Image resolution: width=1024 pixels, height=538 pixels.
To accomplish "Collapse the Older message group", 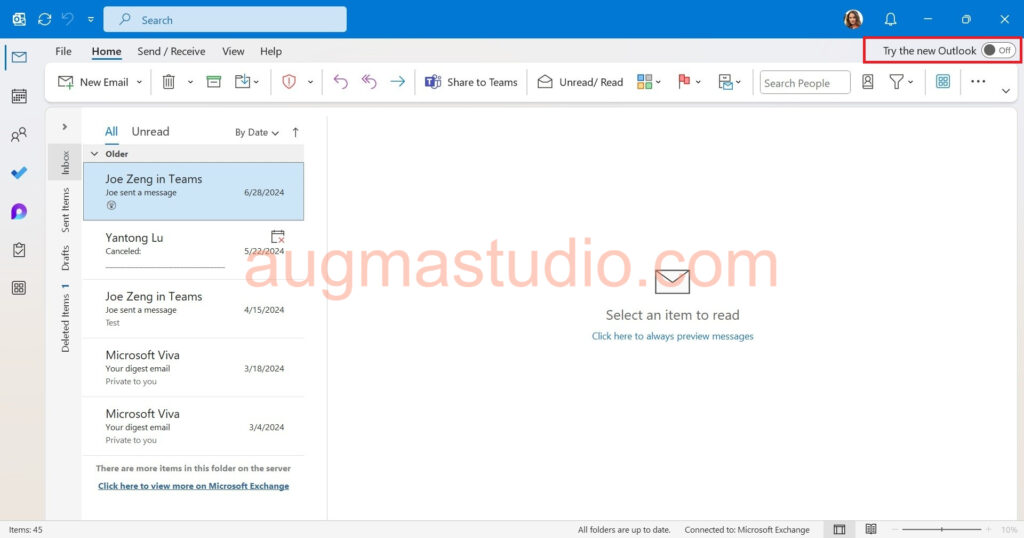I will coord(95,154).
